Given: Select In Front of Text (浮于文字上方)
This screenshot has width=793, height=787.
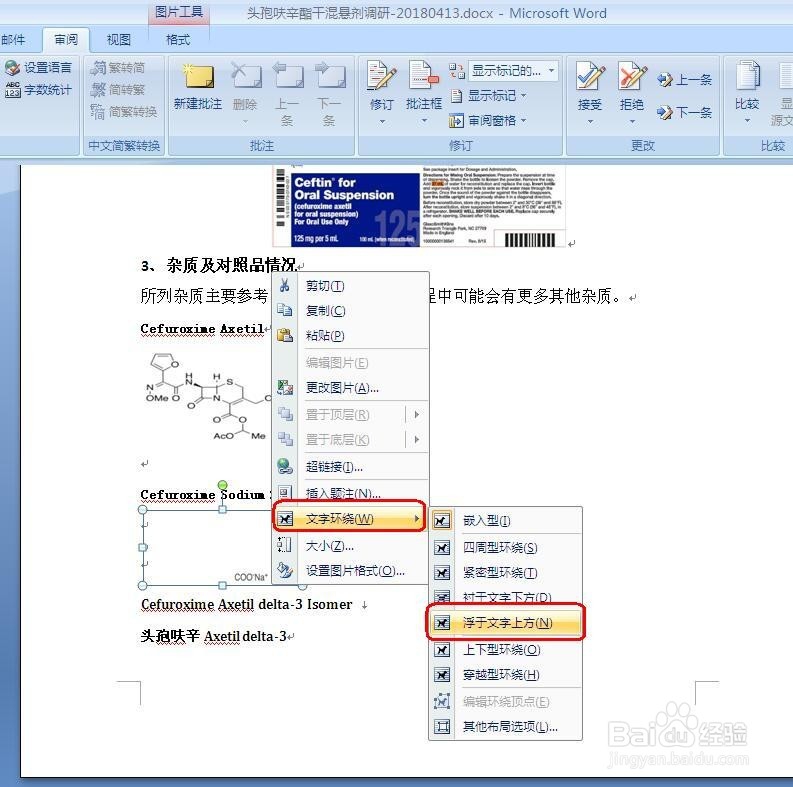Looking at the screenshot, I should coord(506,623).
